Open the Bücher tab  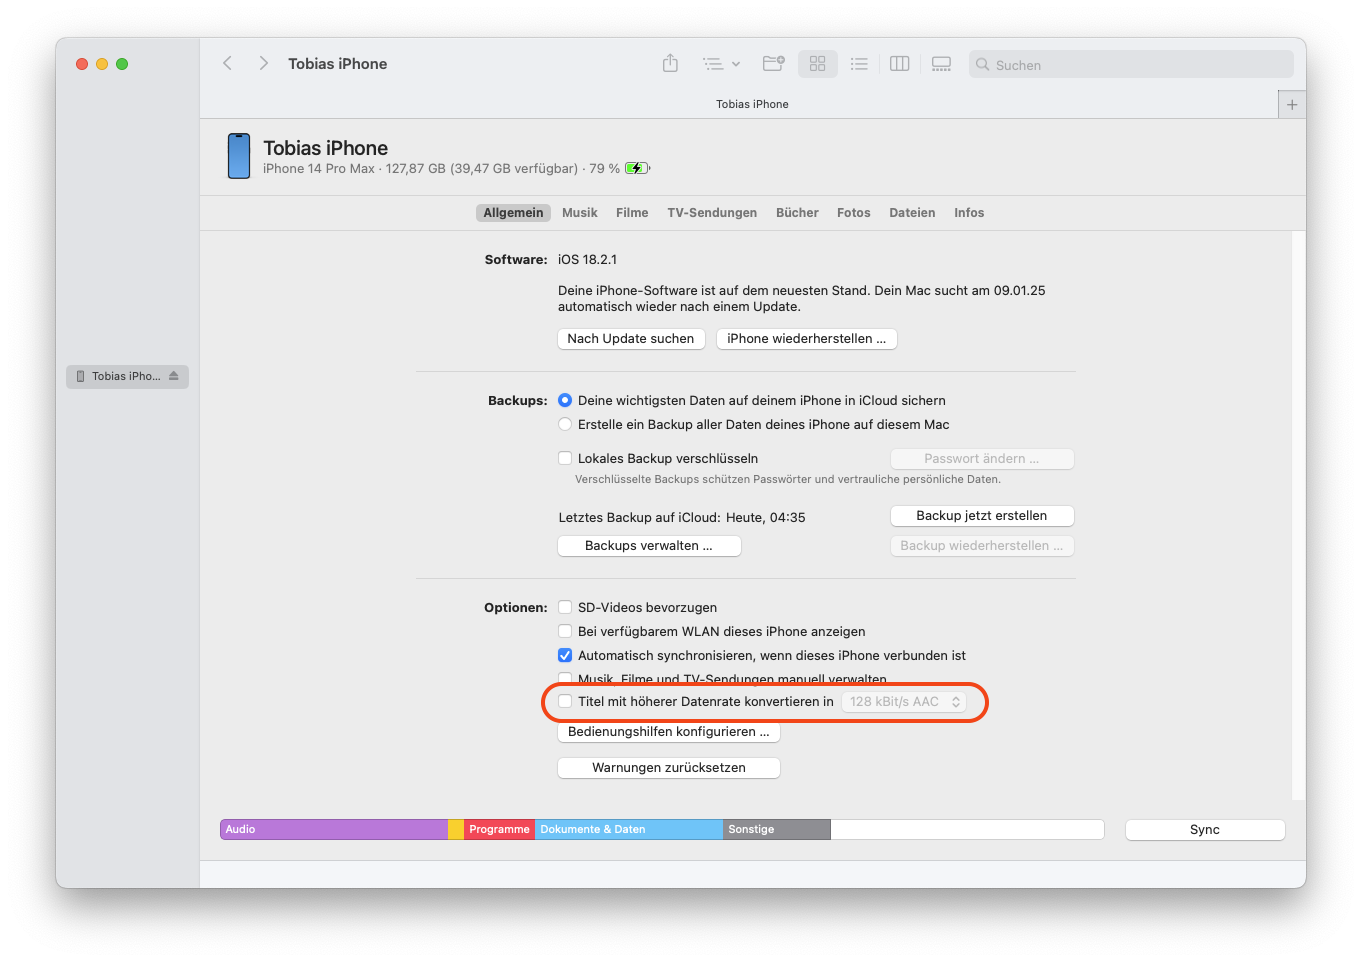click(x=797, y=213)
